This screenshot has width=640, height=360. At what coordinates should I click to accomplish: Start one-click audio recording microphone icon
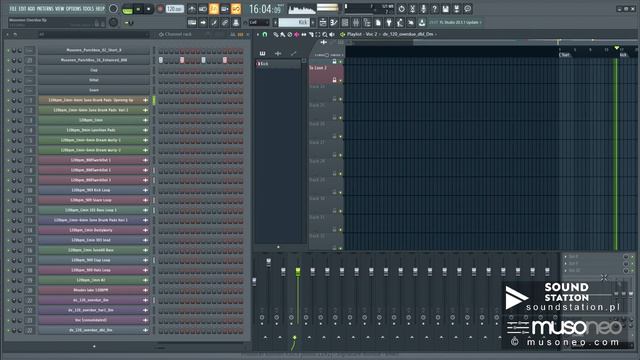pyautogui.click(x=424, y=9)
